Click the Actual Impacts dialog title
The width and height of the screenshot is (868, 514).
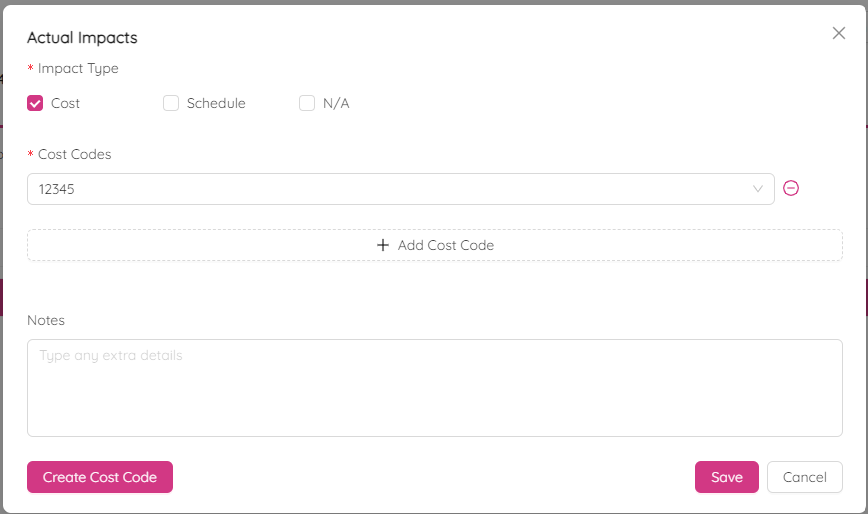point(82,38)
